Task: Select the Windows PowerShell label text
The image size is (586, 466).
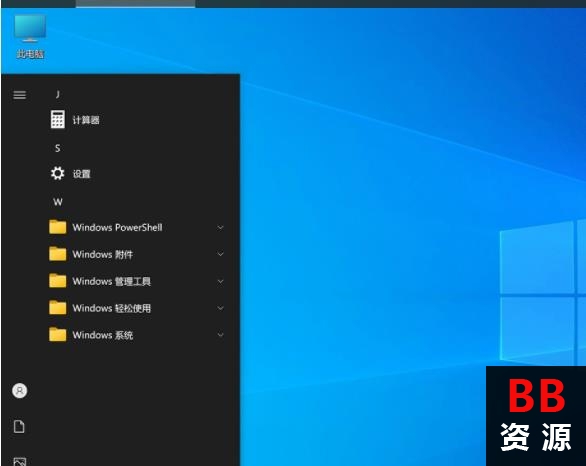Action: pyautogui.click(x=117, y=227)
